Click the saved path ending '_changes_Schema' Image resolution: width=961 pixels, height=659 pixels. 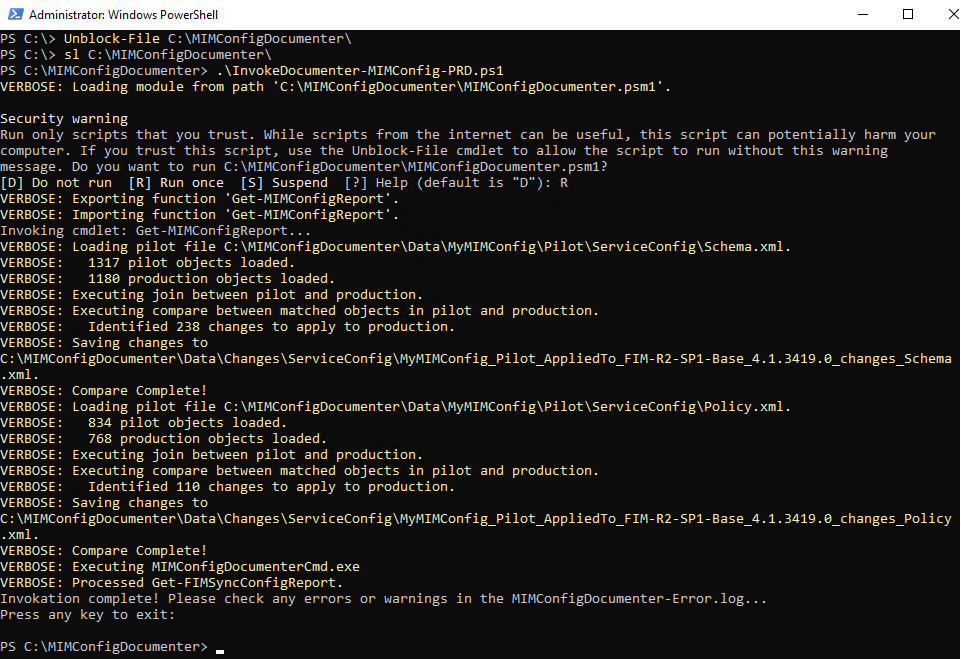(x=476, y=359)
